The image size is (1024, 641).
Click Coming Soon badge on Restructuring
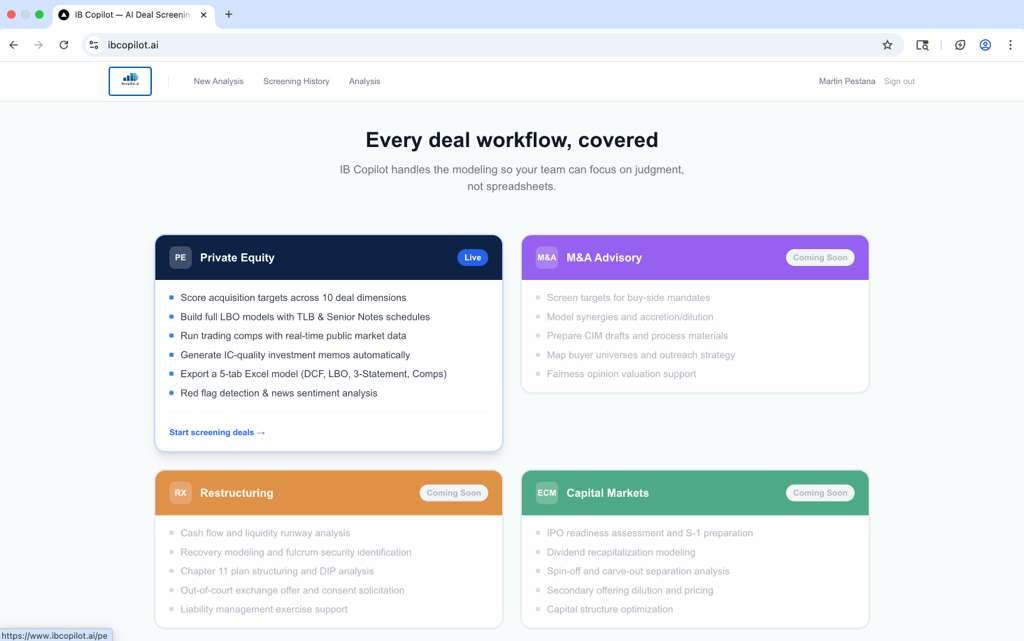pos(453,493)
